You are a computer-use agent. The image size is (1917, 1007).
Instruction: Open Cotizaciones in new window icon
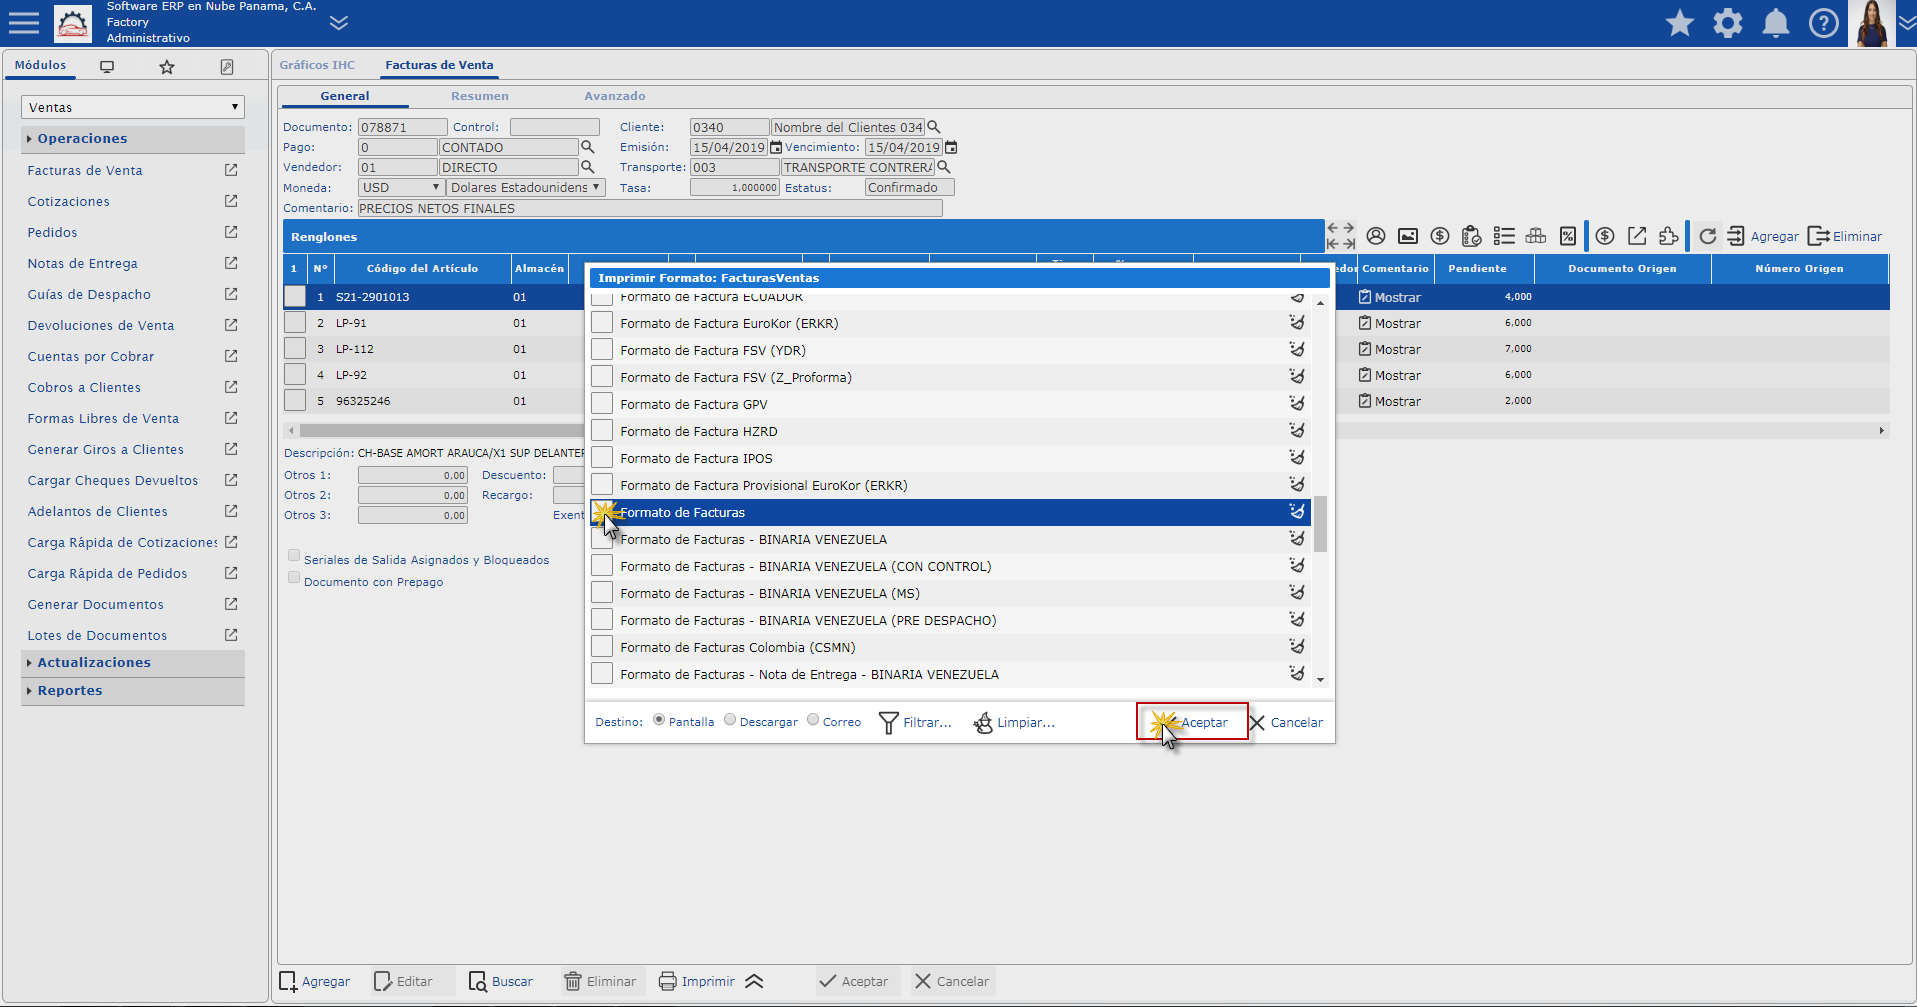[x=231, y=201]
